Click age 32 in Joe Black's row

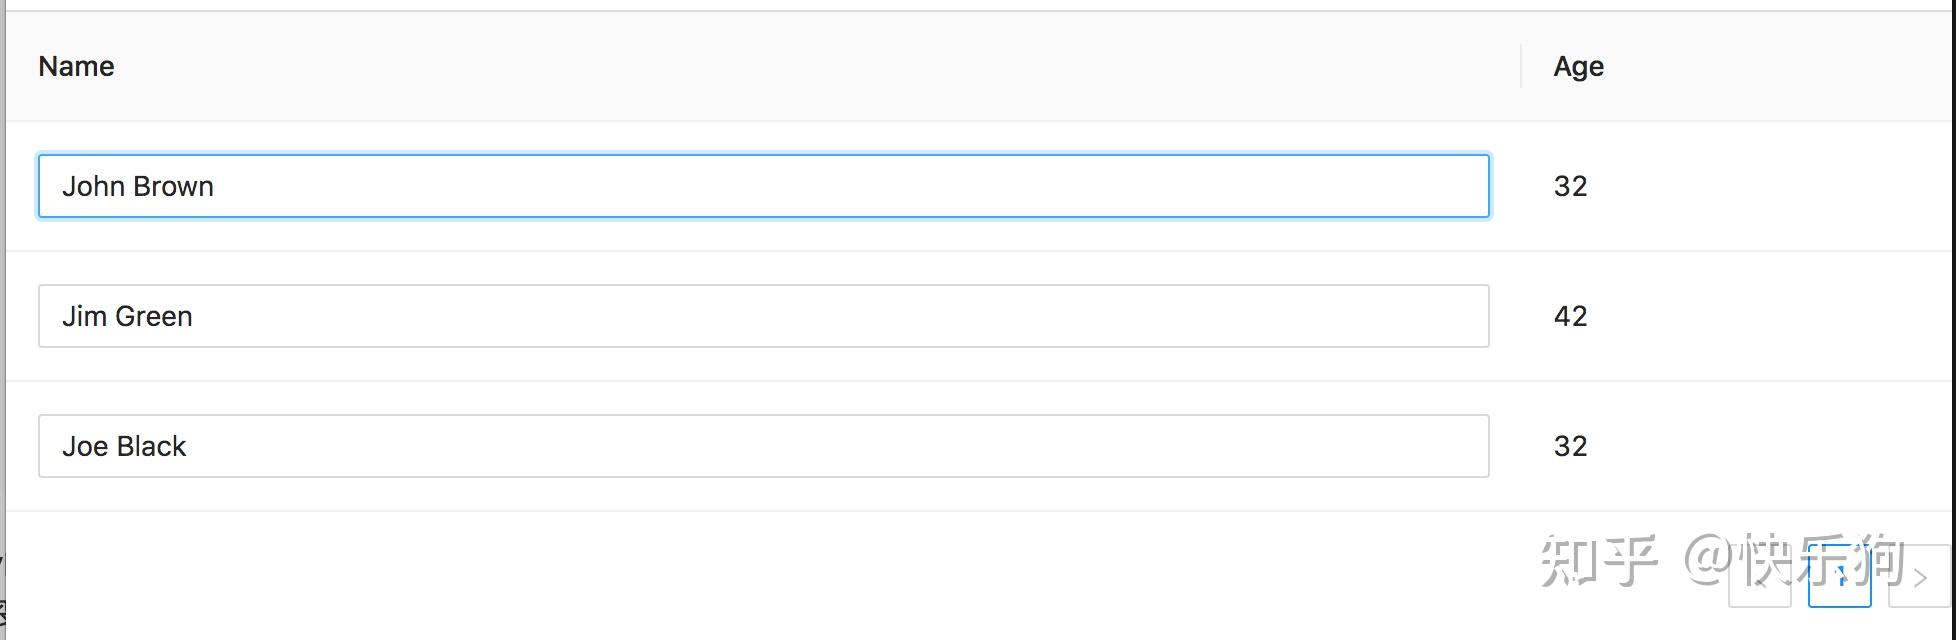tap(1570, 446)
